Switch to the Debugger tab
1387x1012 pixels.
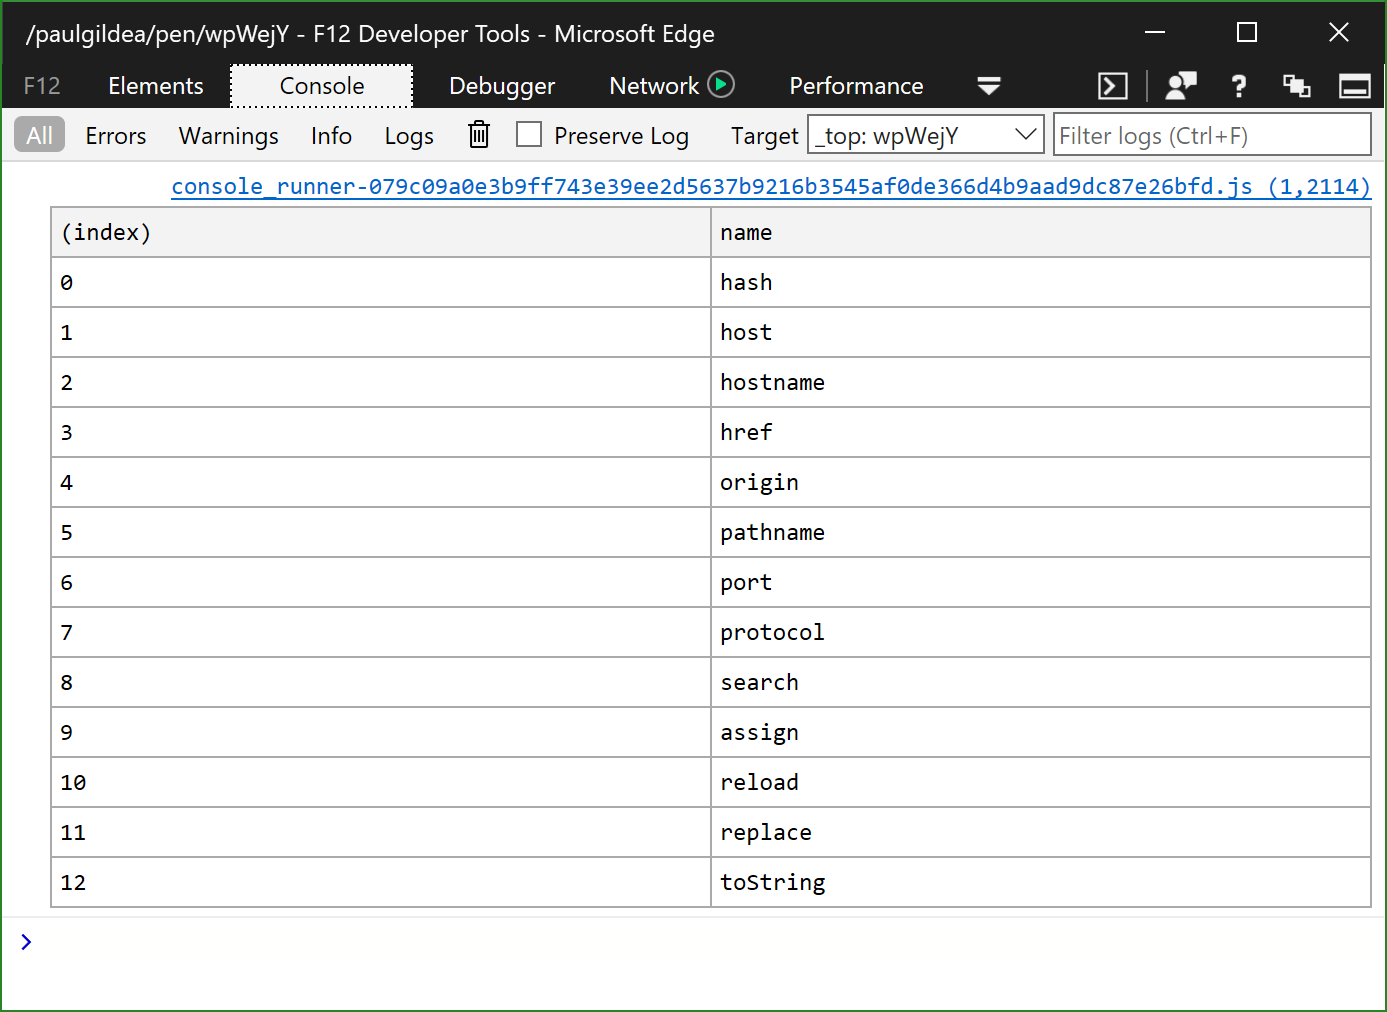tap(502, 86)
